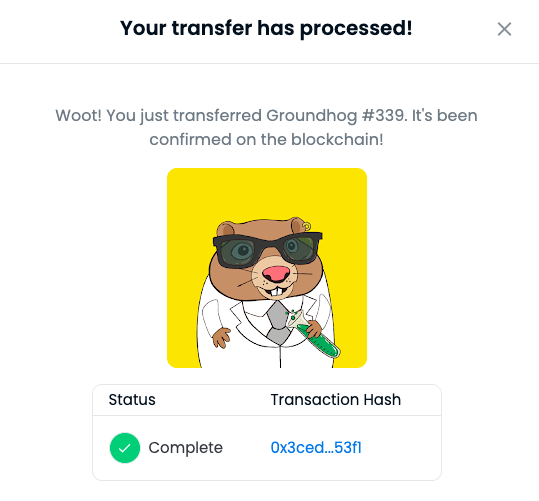This screenshot has width=539, height=501.
Task: Click the groundhog's front teeth
Action: click(x=277, y=292)
